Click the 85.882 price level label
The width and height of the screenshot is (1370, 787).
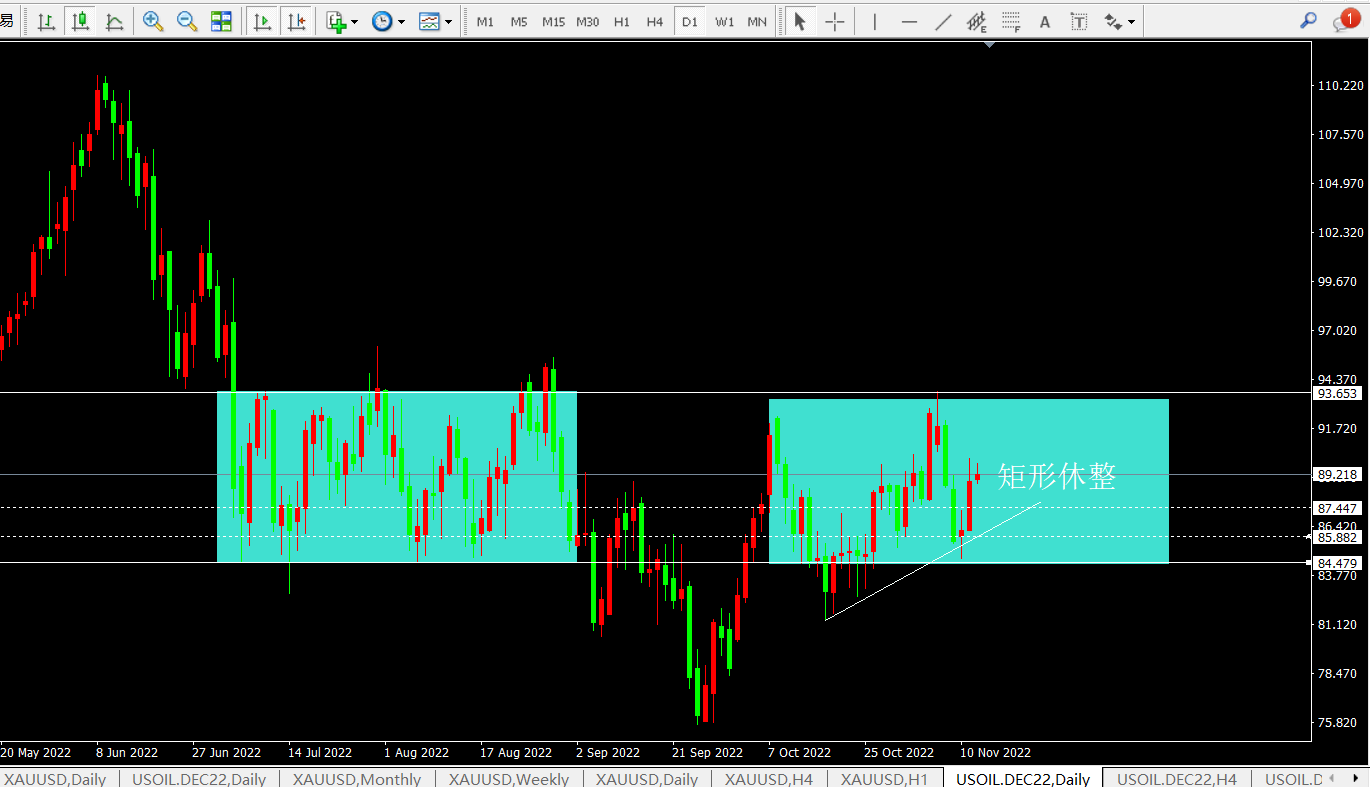coord(1338,537)
